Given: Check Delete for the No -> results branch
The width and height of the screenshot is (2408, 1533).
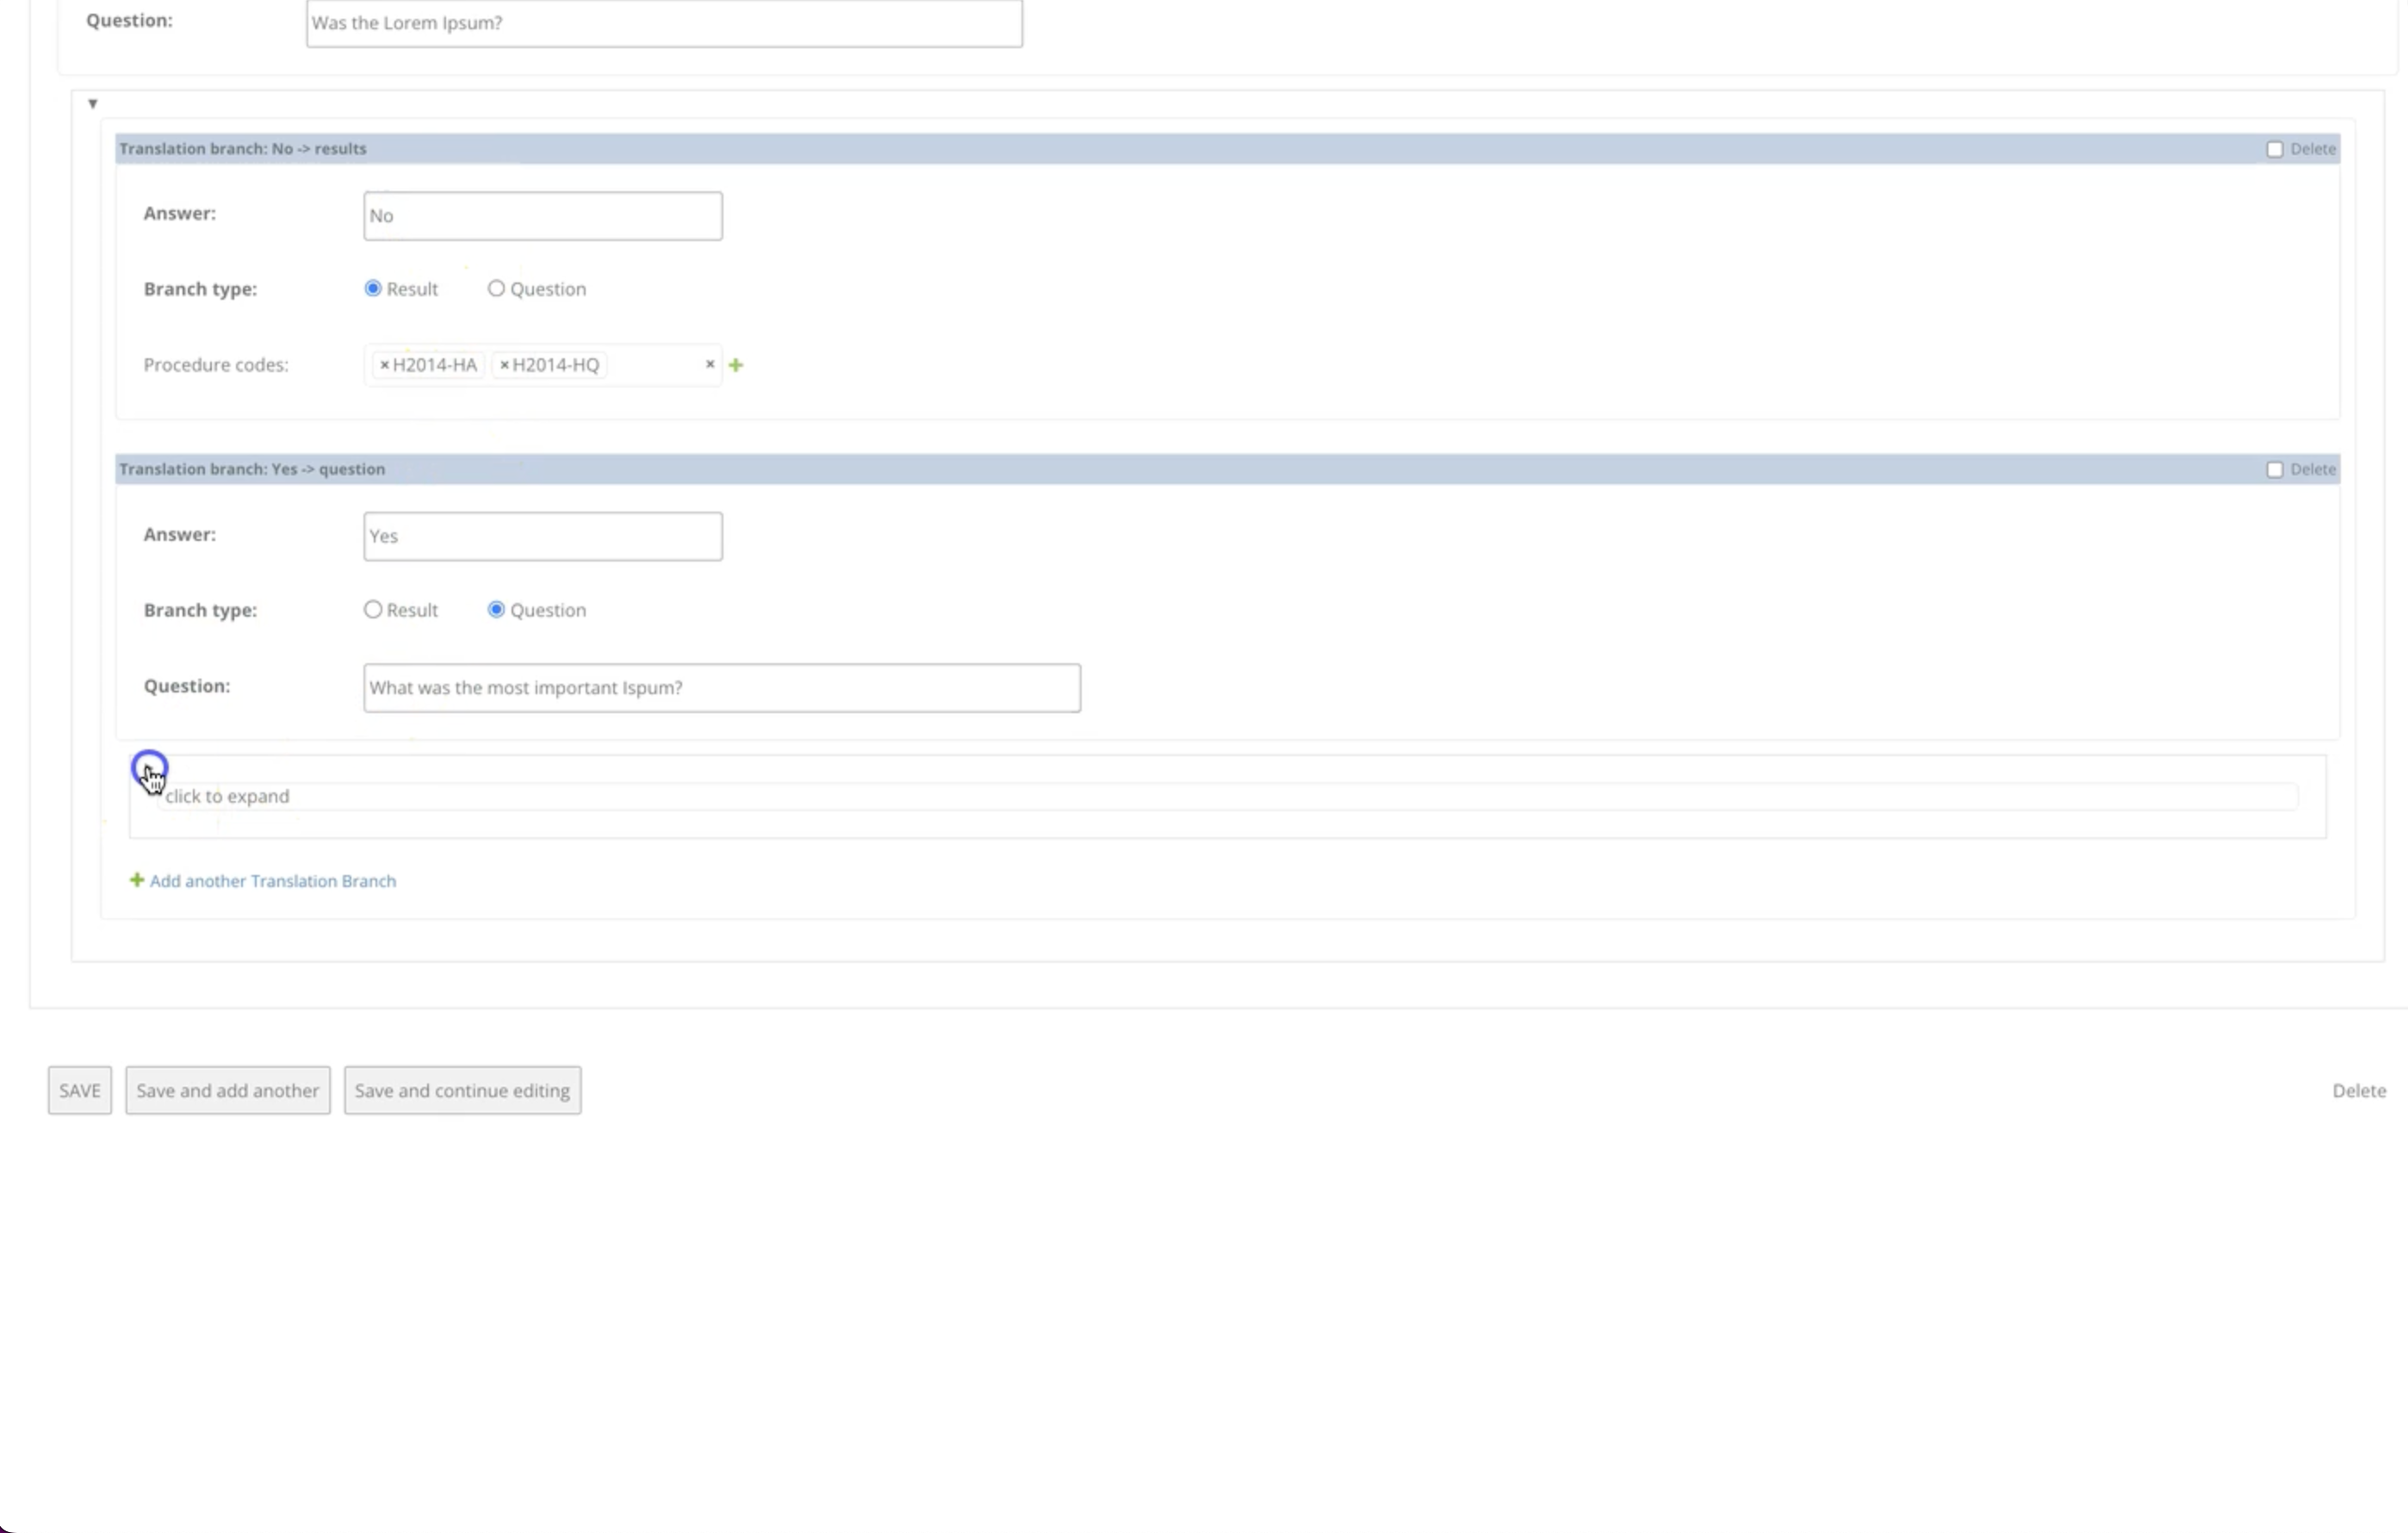Looking at the screenshot, I should (x=2274, y=149).
